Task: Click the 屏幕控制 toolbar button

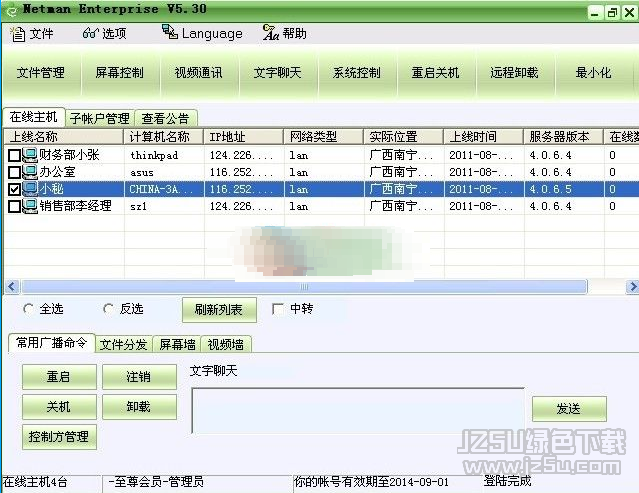Action: tap(120, 73)
